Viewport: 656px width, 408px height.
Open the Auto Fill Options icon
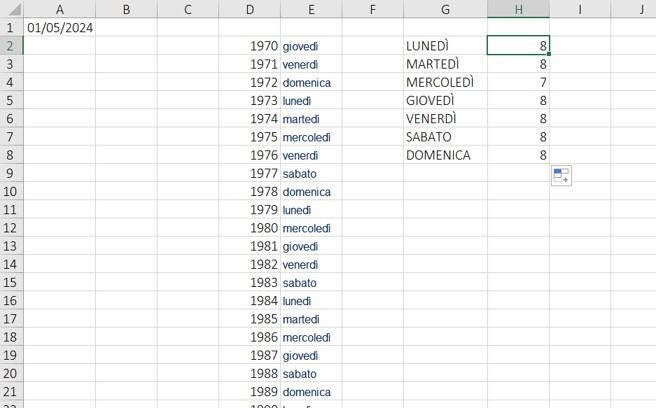(x=561, y=175)
